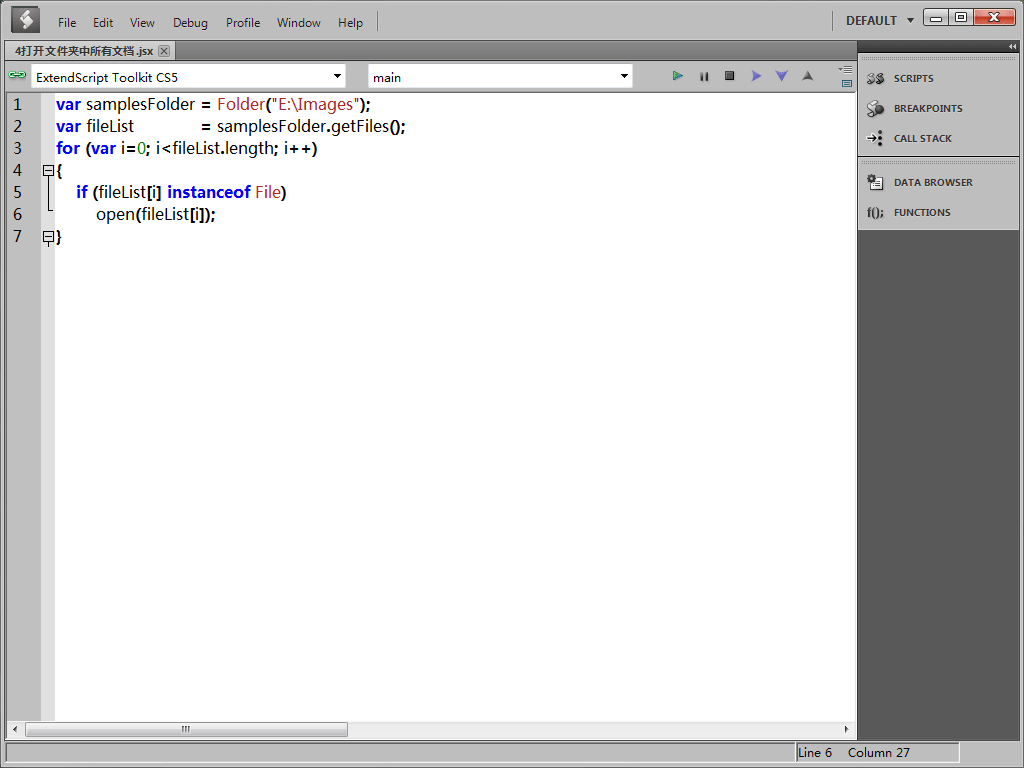Open the Debug menu
Screen dimensions: 1024x768
pos(190,23)
